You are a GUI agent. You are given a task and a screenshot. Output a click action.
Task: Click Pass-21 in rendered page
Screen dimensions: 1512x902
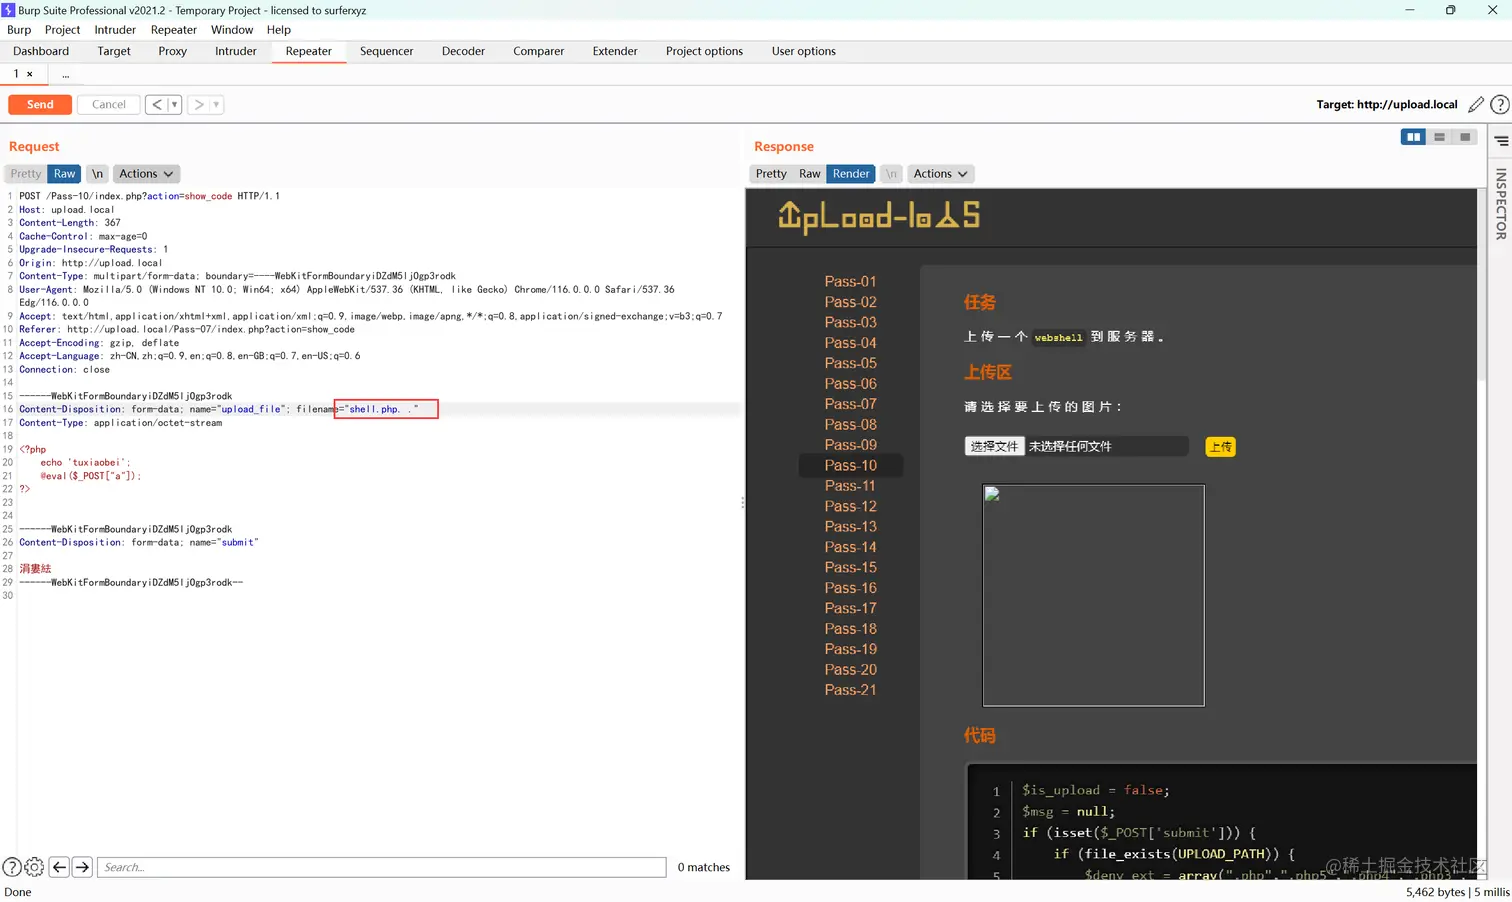(x=850, y=690)
